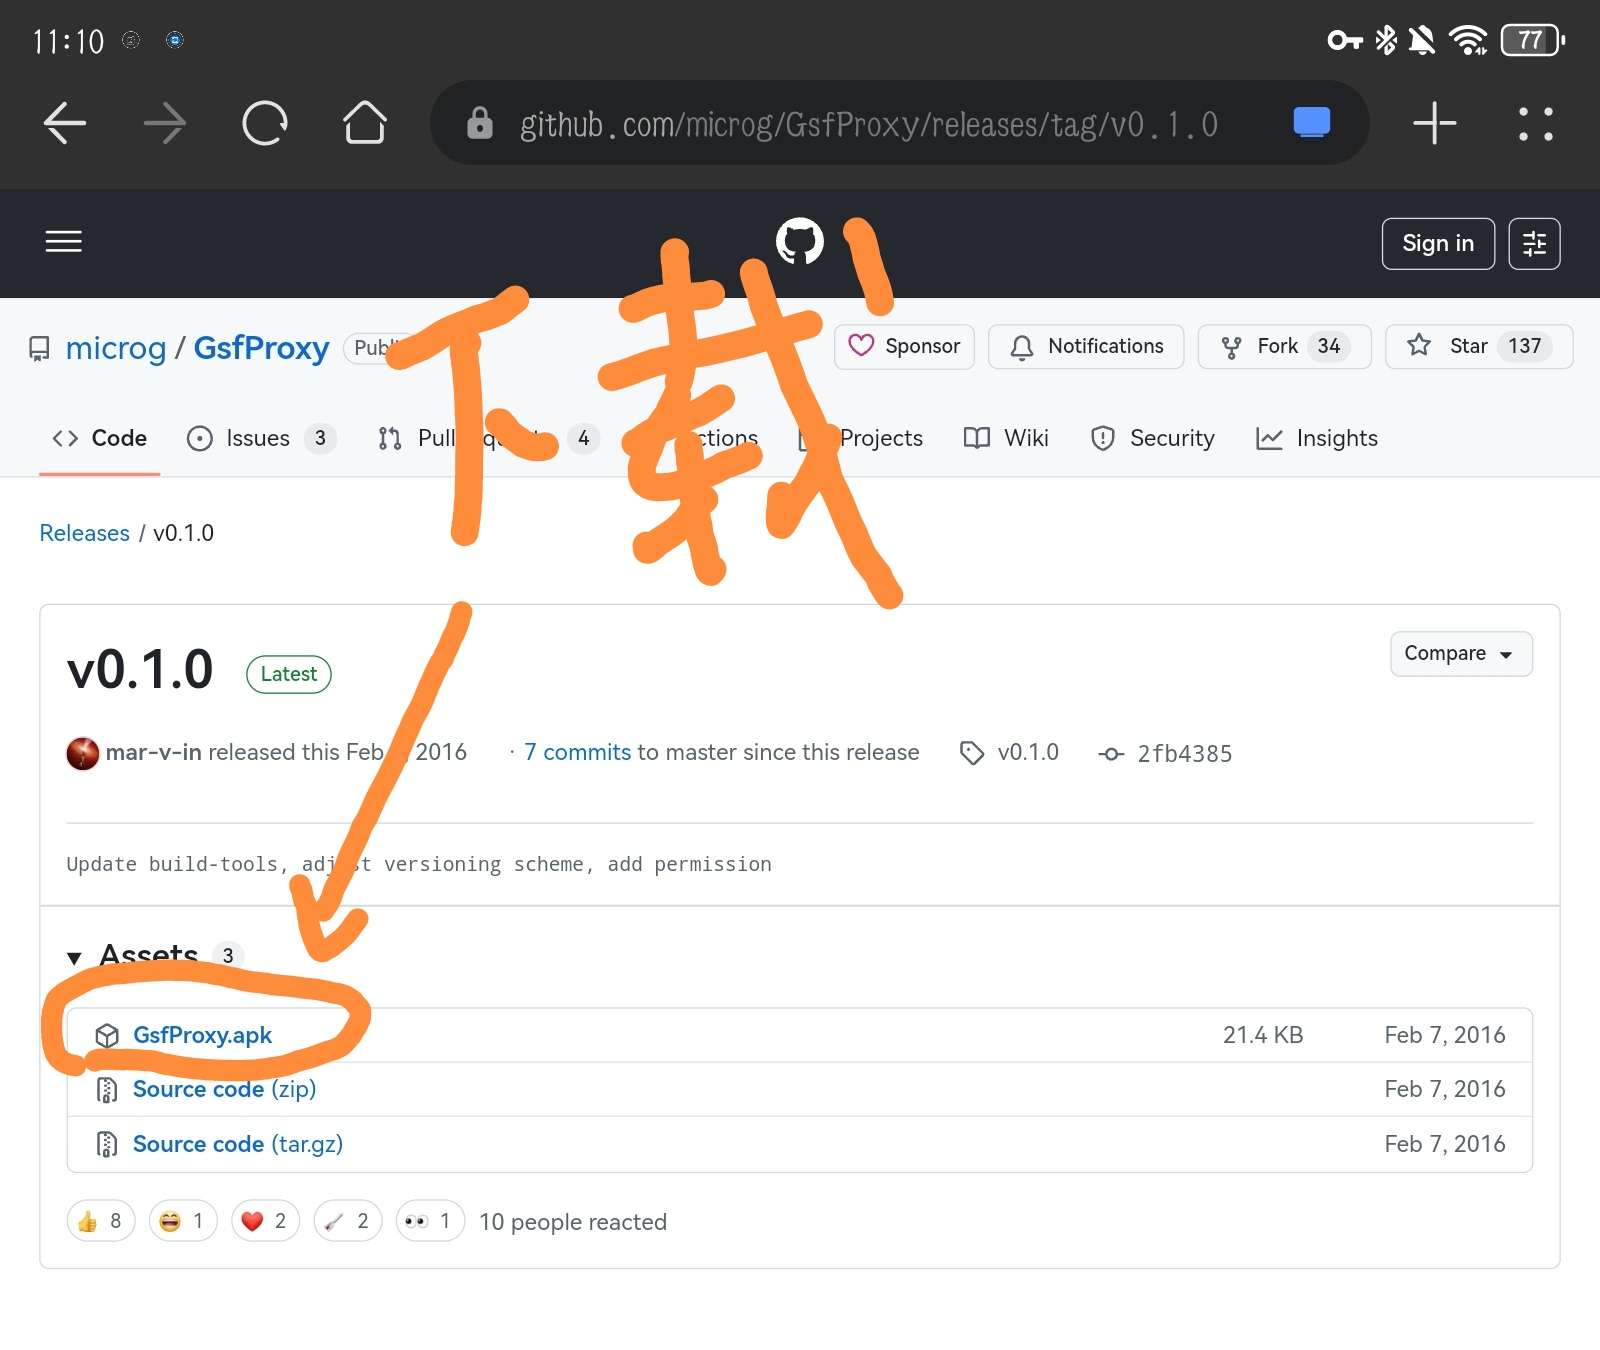
Task: Toggle thumbs up reaction with 8 votes
Action: pos(101,1221)
